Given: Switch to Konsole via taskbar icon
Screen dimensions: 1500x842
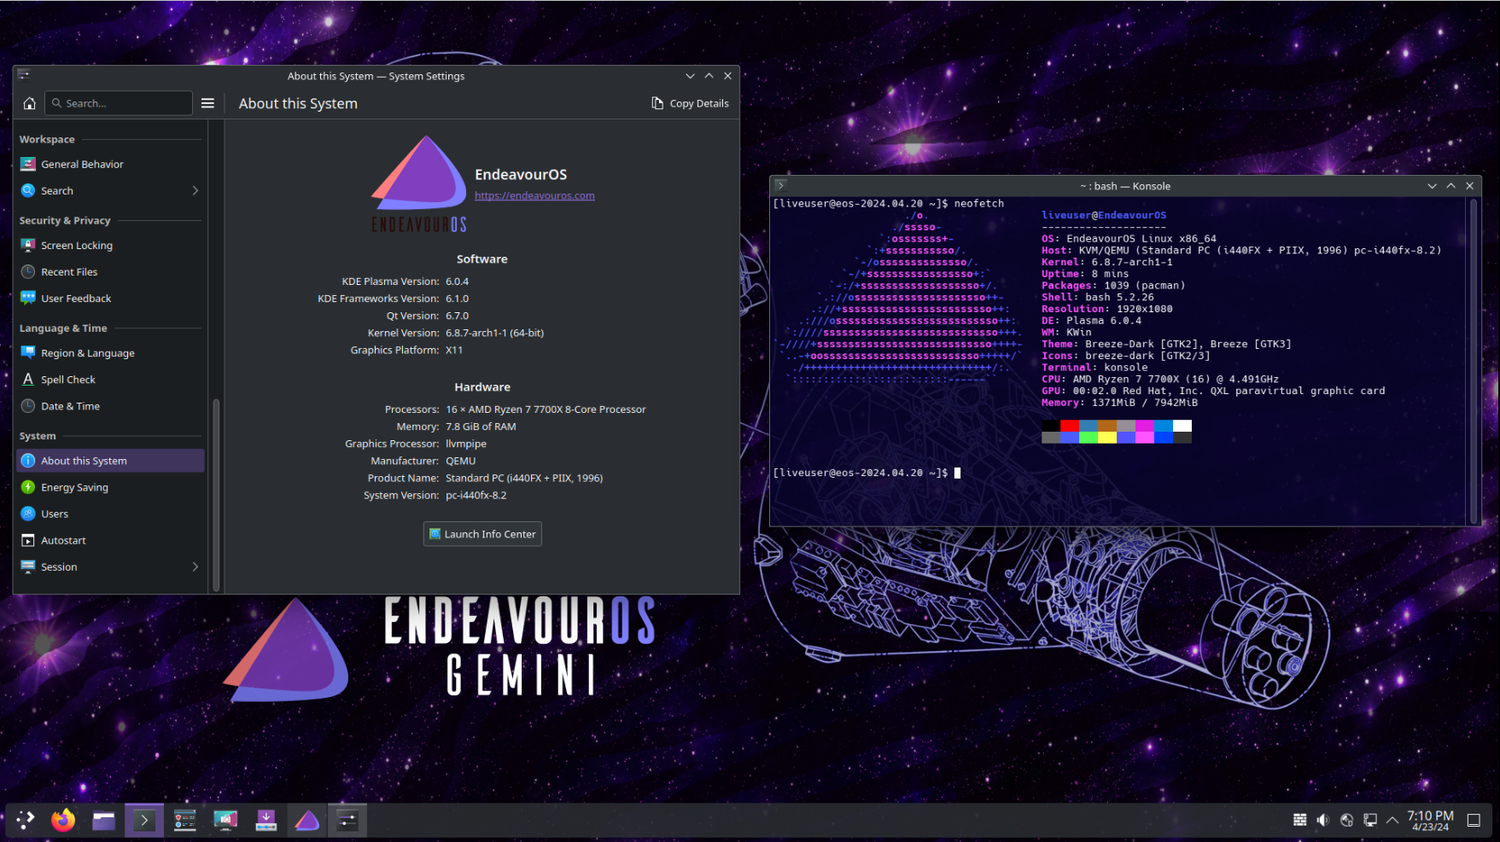Looking at the screenshot, I should click(x=144, y=820).
